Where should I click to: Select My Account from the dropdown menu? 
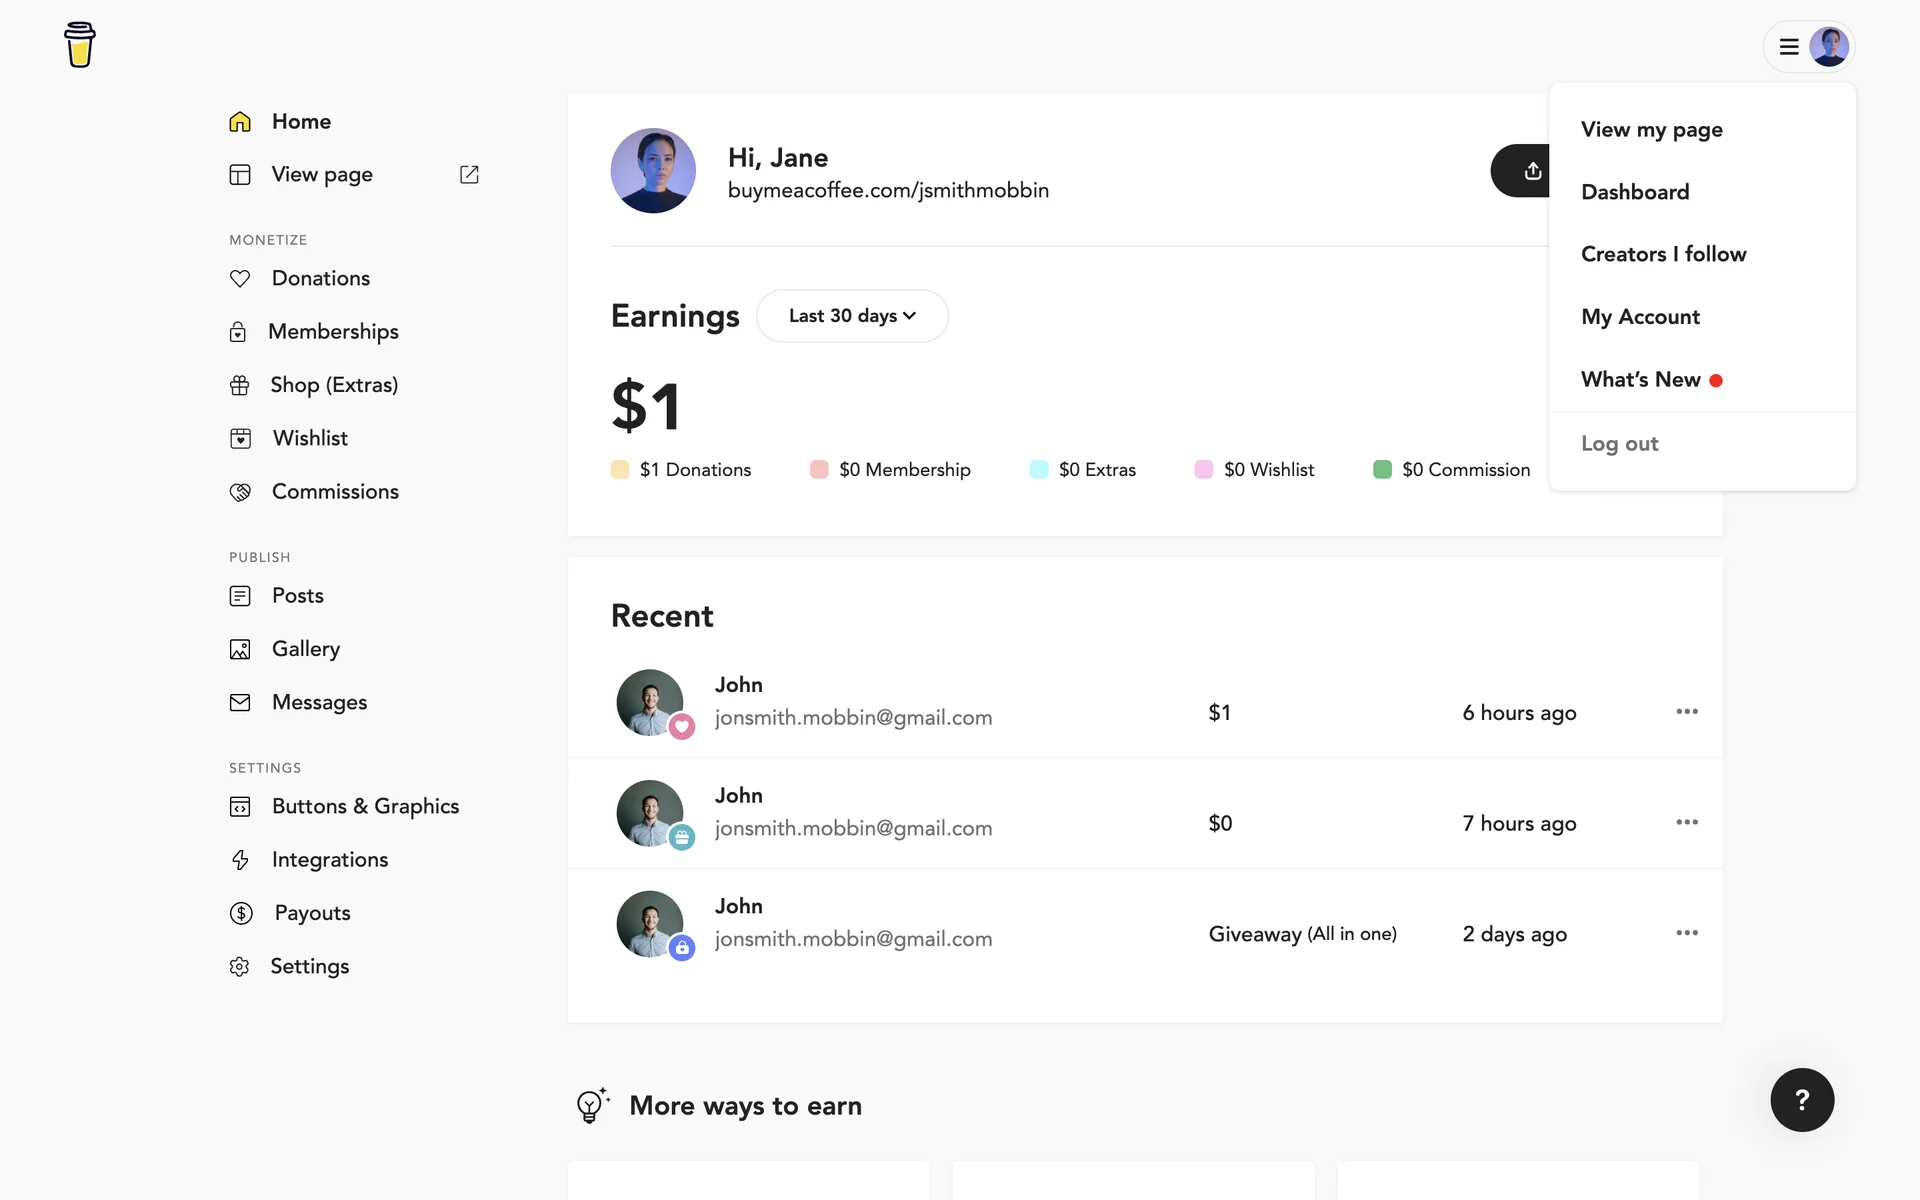coord(1640,317)
